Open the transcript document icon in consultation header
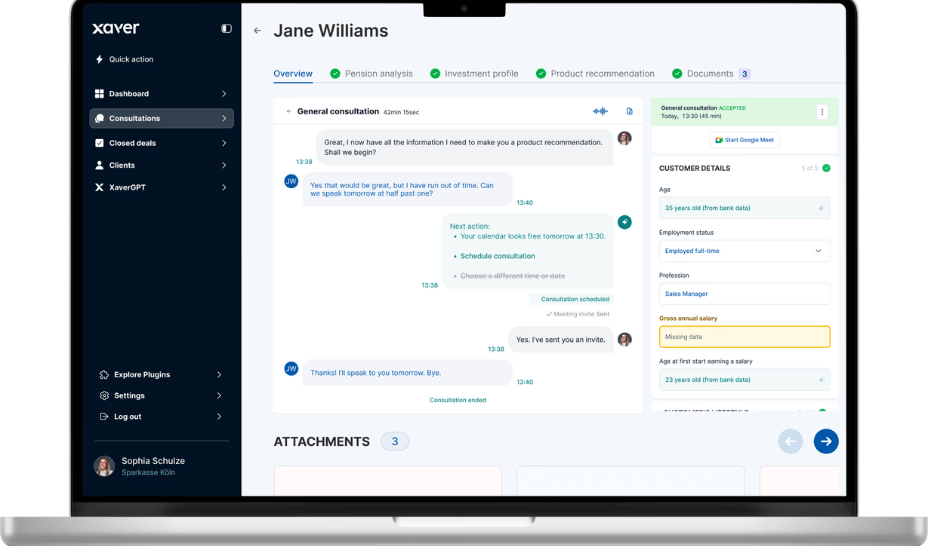928x546 pixels. coord(629,111)
